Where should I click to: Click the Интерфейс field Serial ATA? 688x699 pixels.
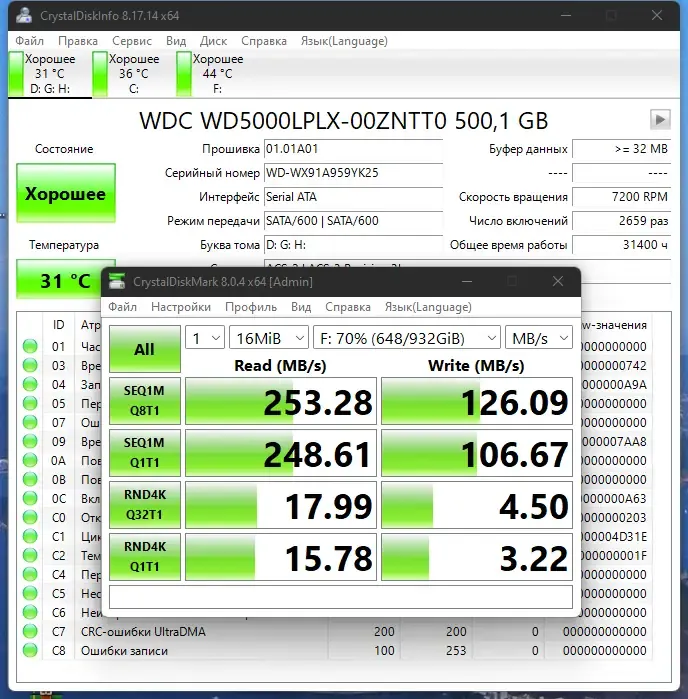click(x=353, y=197)
